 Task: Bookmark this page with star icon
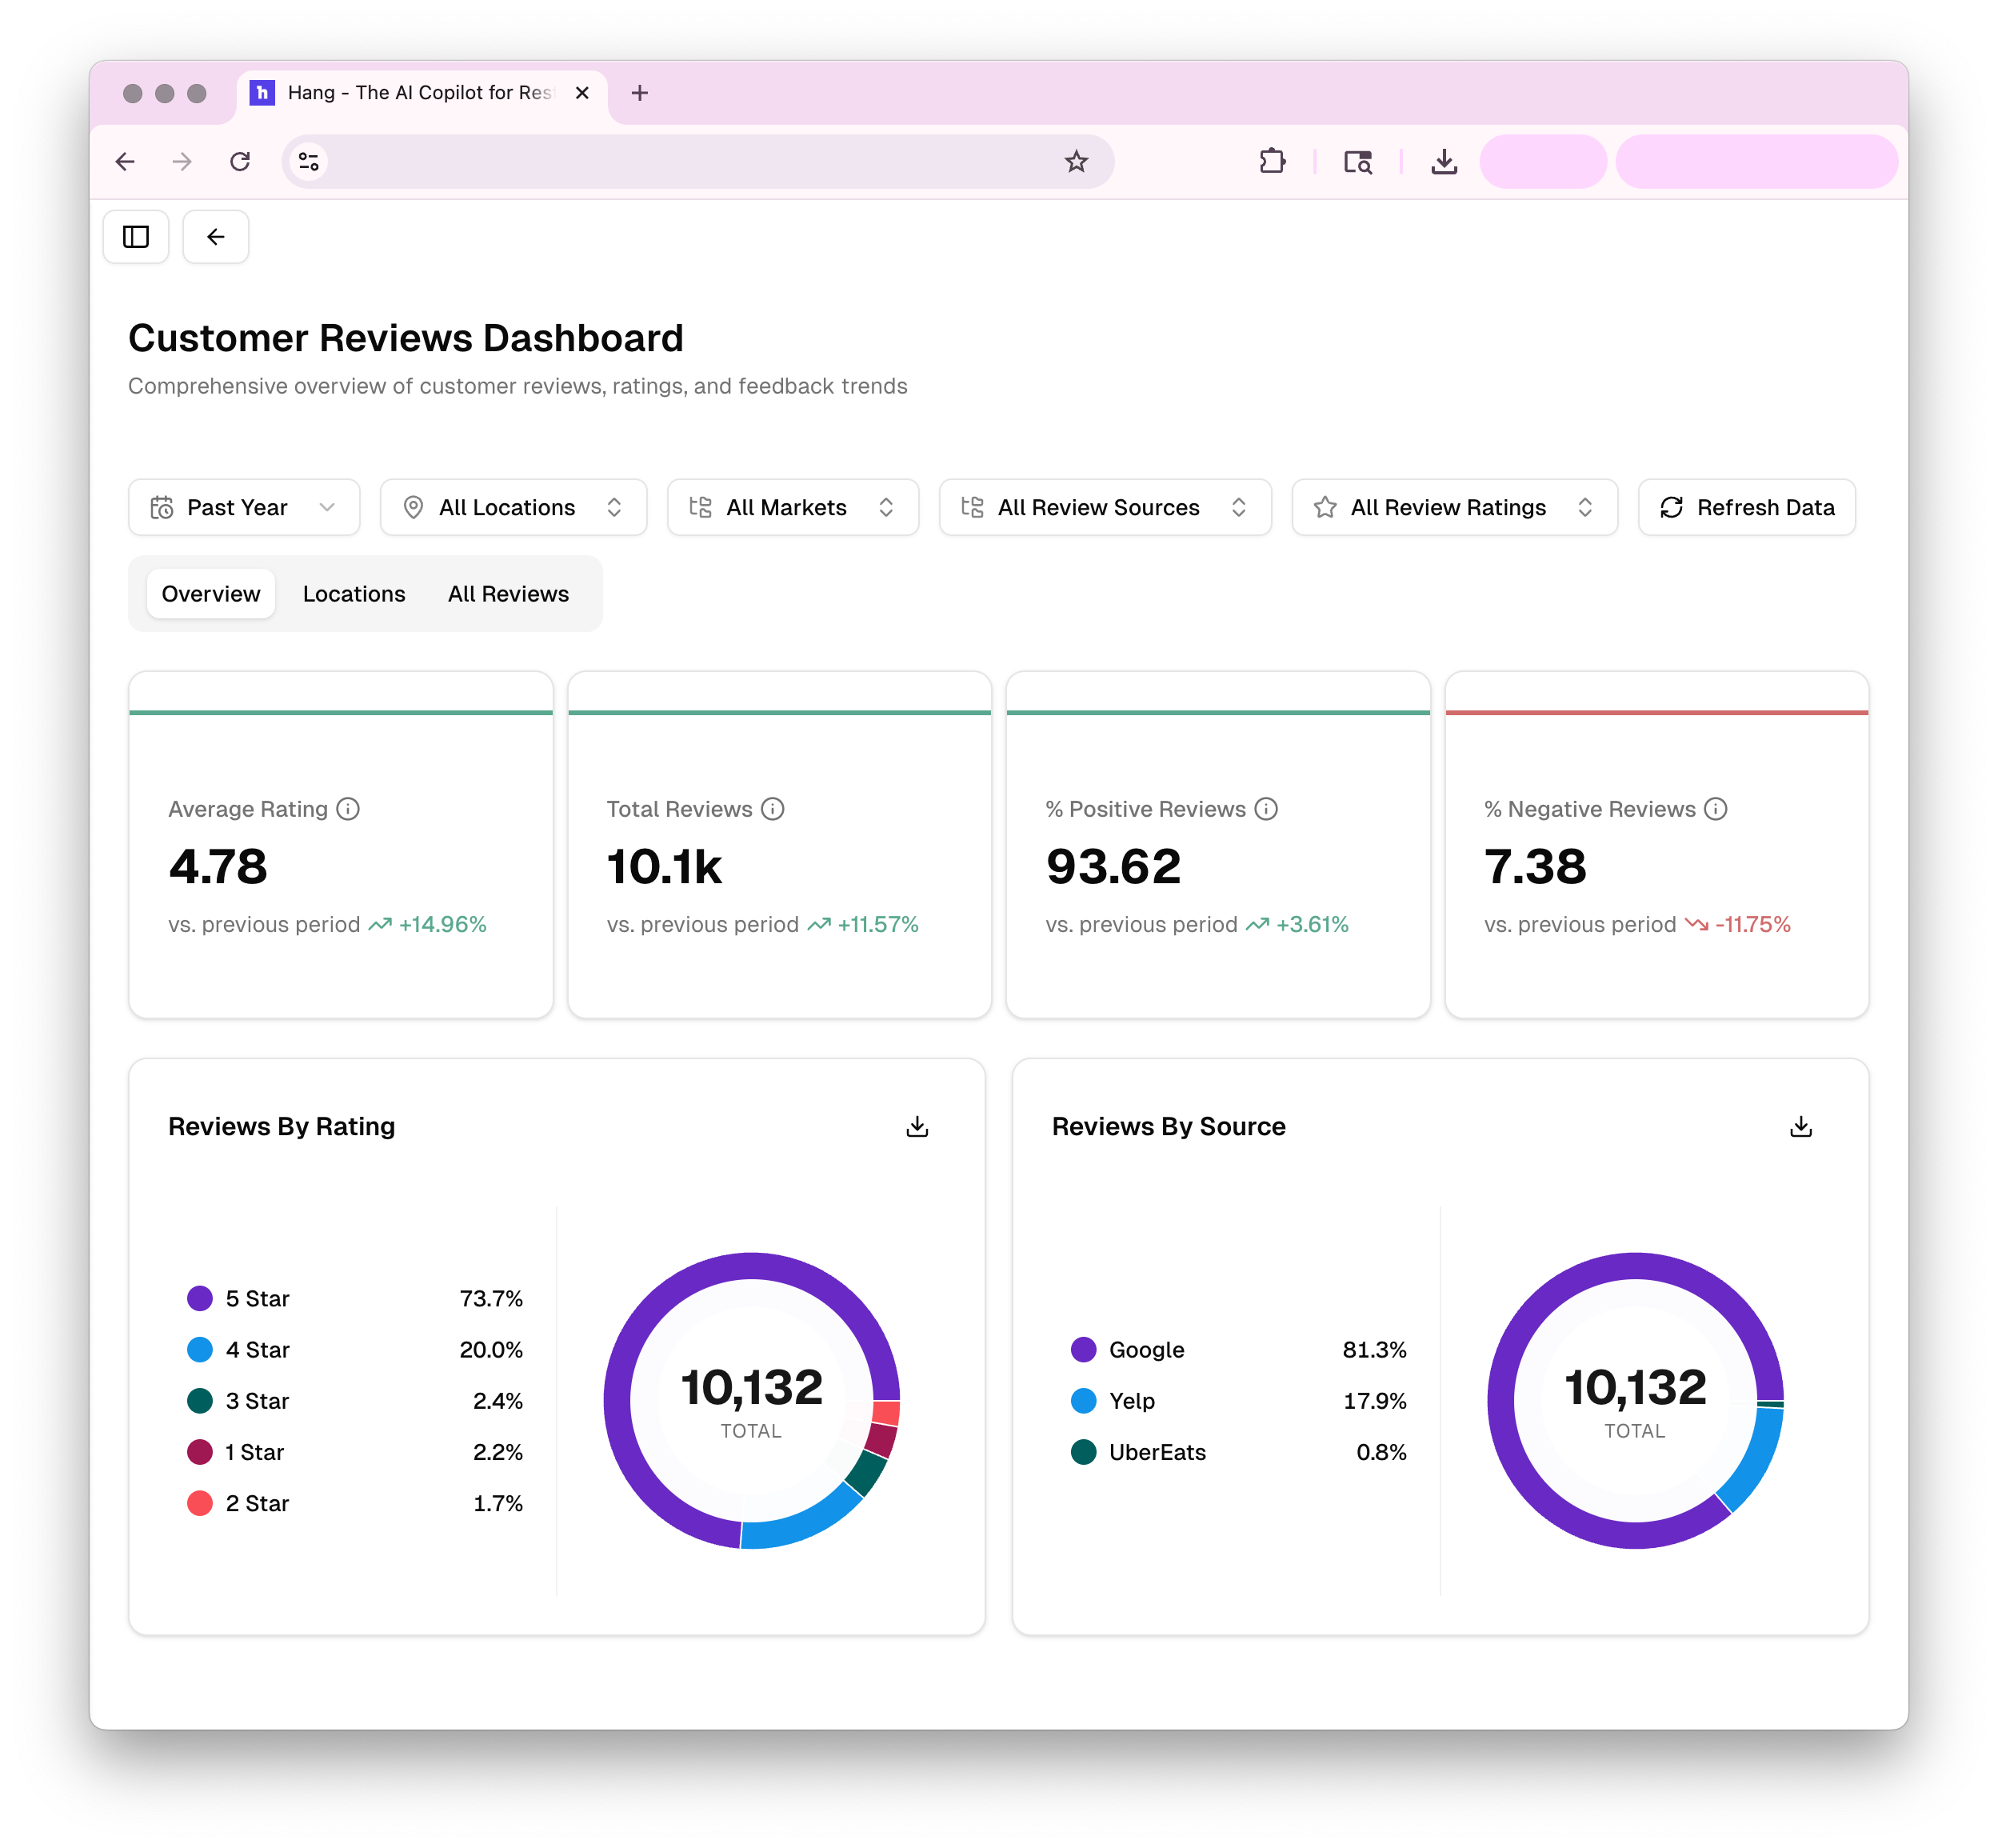click(1076, 162)
